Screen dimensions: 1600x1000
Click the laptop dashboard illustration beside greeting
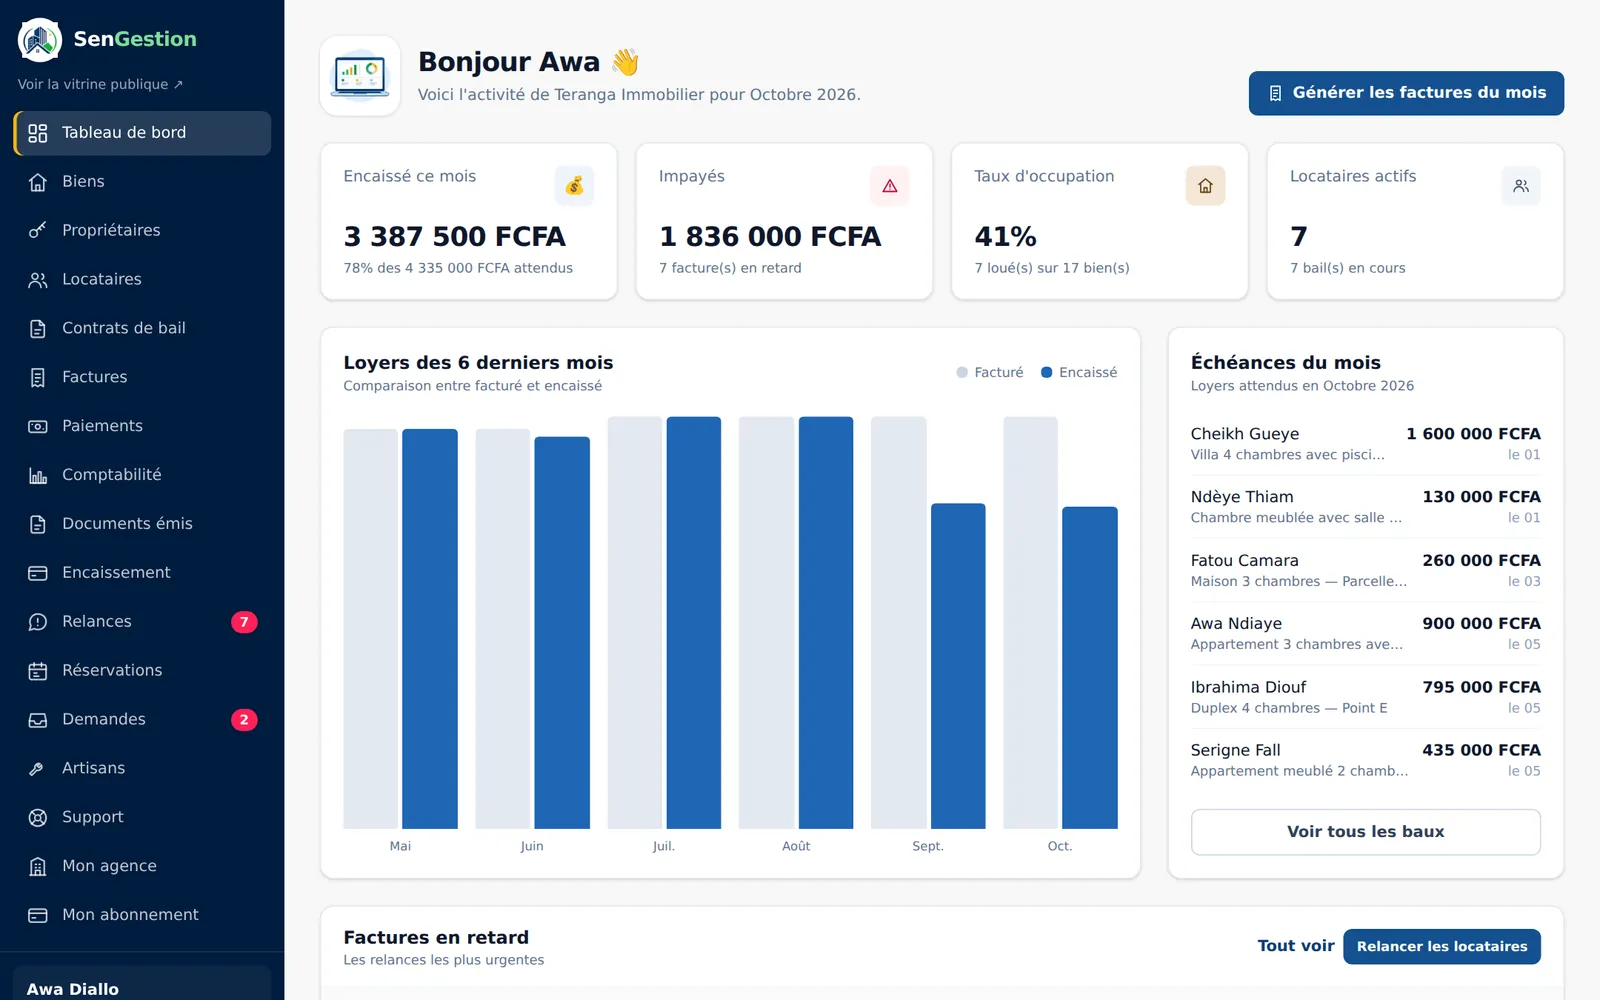point(360,76)
